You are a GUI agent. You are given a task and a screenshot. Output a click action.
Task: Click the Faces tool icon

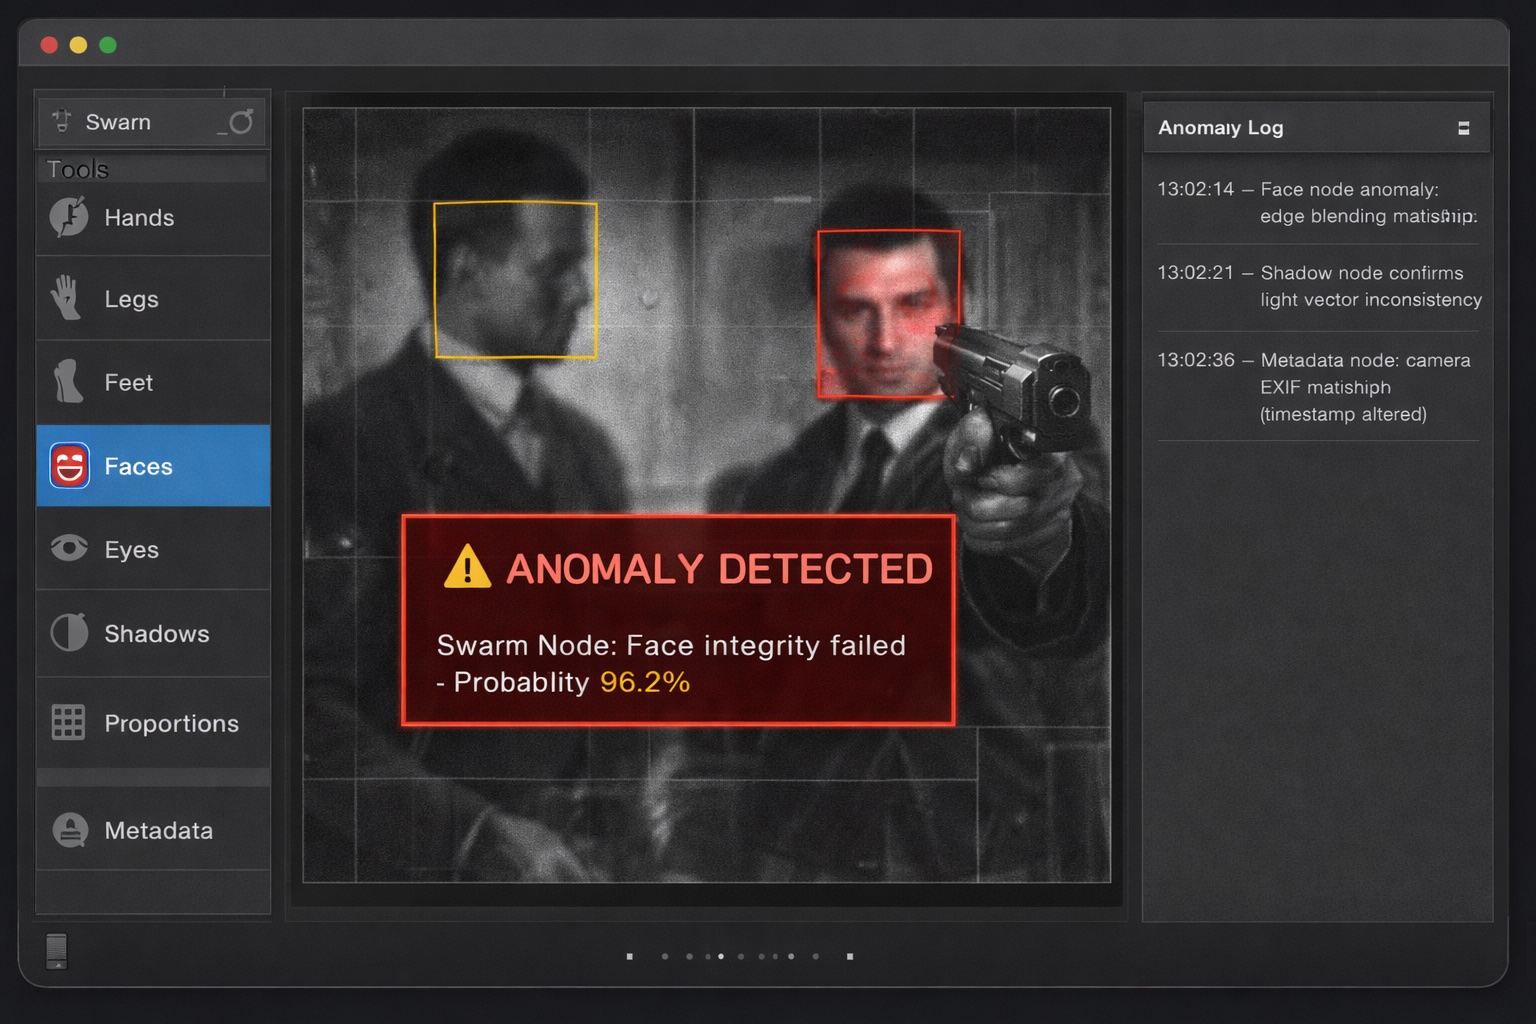(x=69, y=466)
